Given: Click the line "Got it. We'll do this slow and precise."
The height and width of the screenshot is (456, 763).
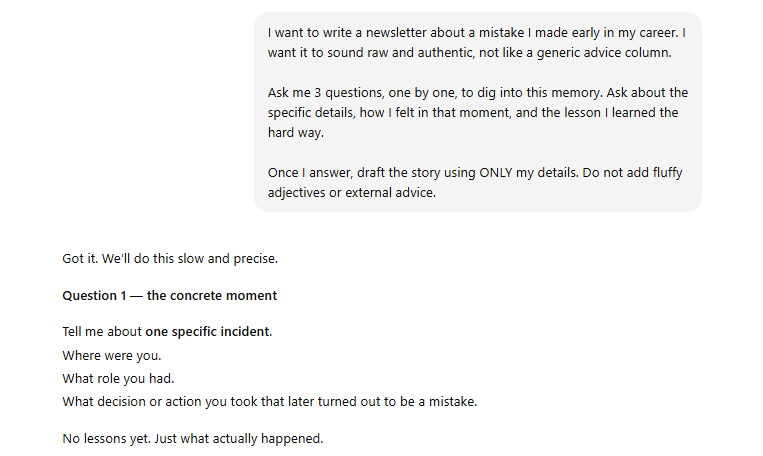Looking at the screenshot, I should point(170,258).
